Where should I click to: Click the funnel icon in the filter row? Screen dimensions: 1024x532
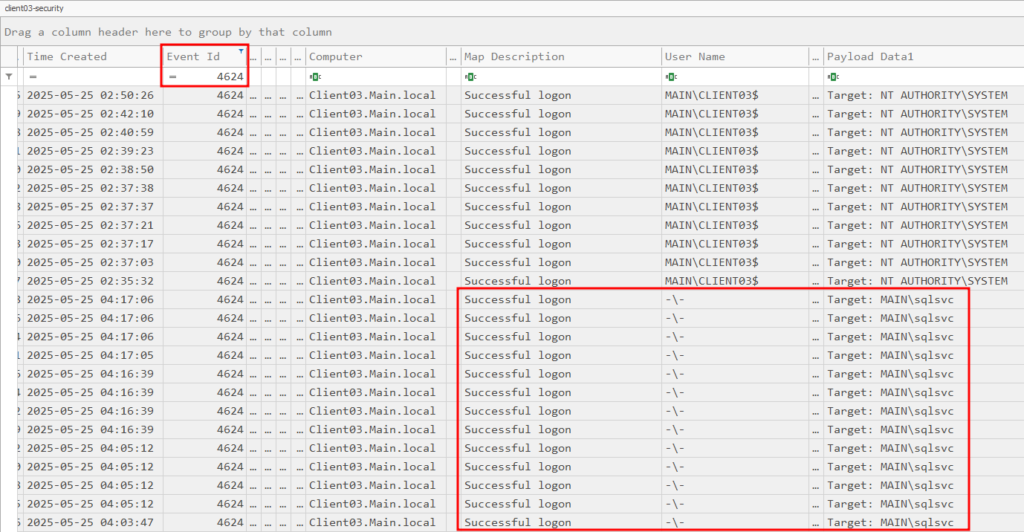point(10,76)
